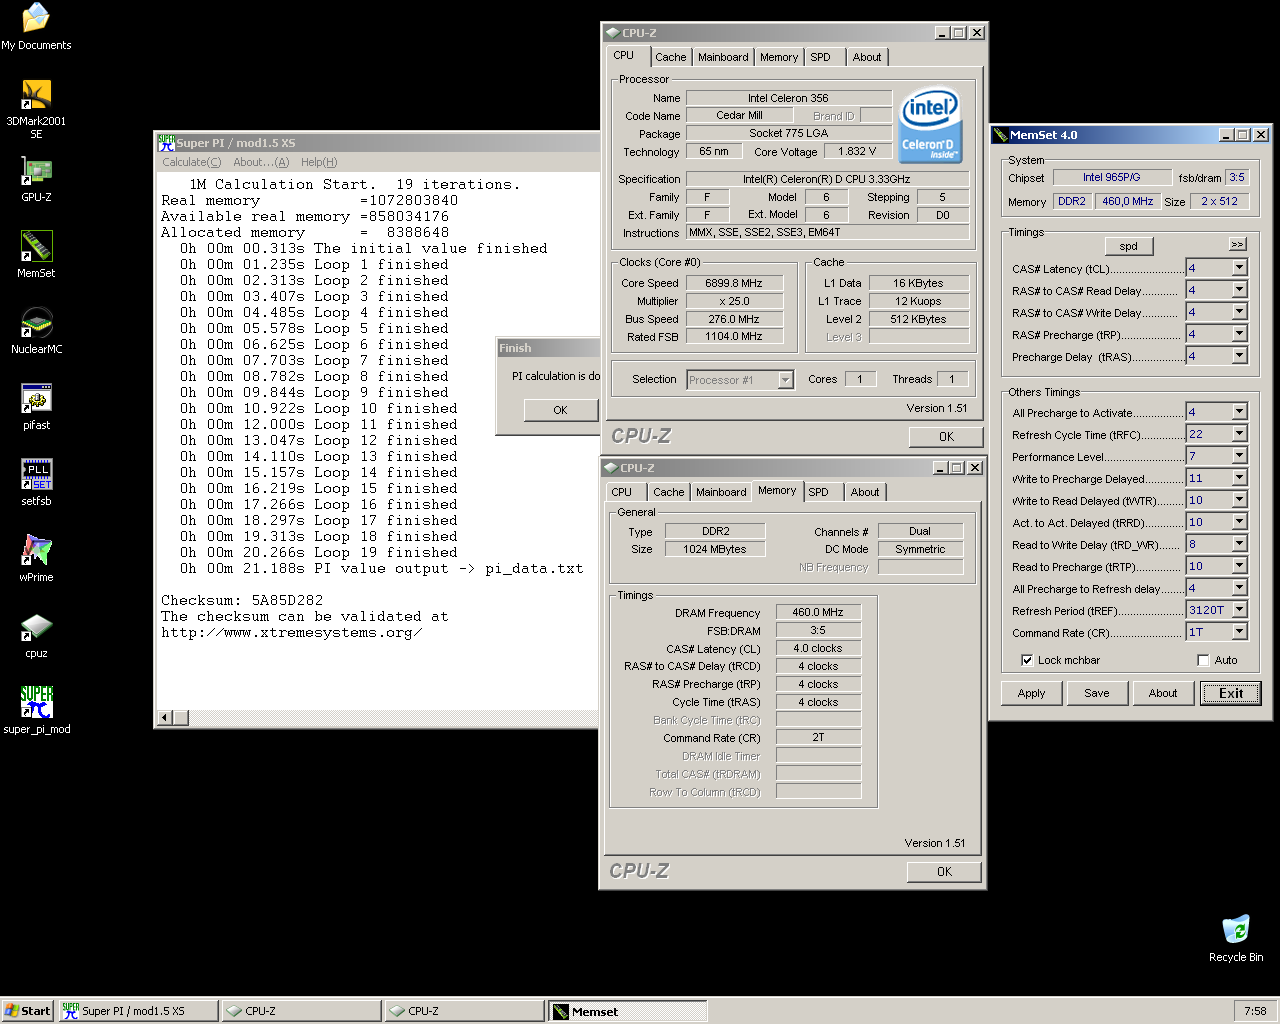Click the Super PI title bar icon

pos(167,143)
